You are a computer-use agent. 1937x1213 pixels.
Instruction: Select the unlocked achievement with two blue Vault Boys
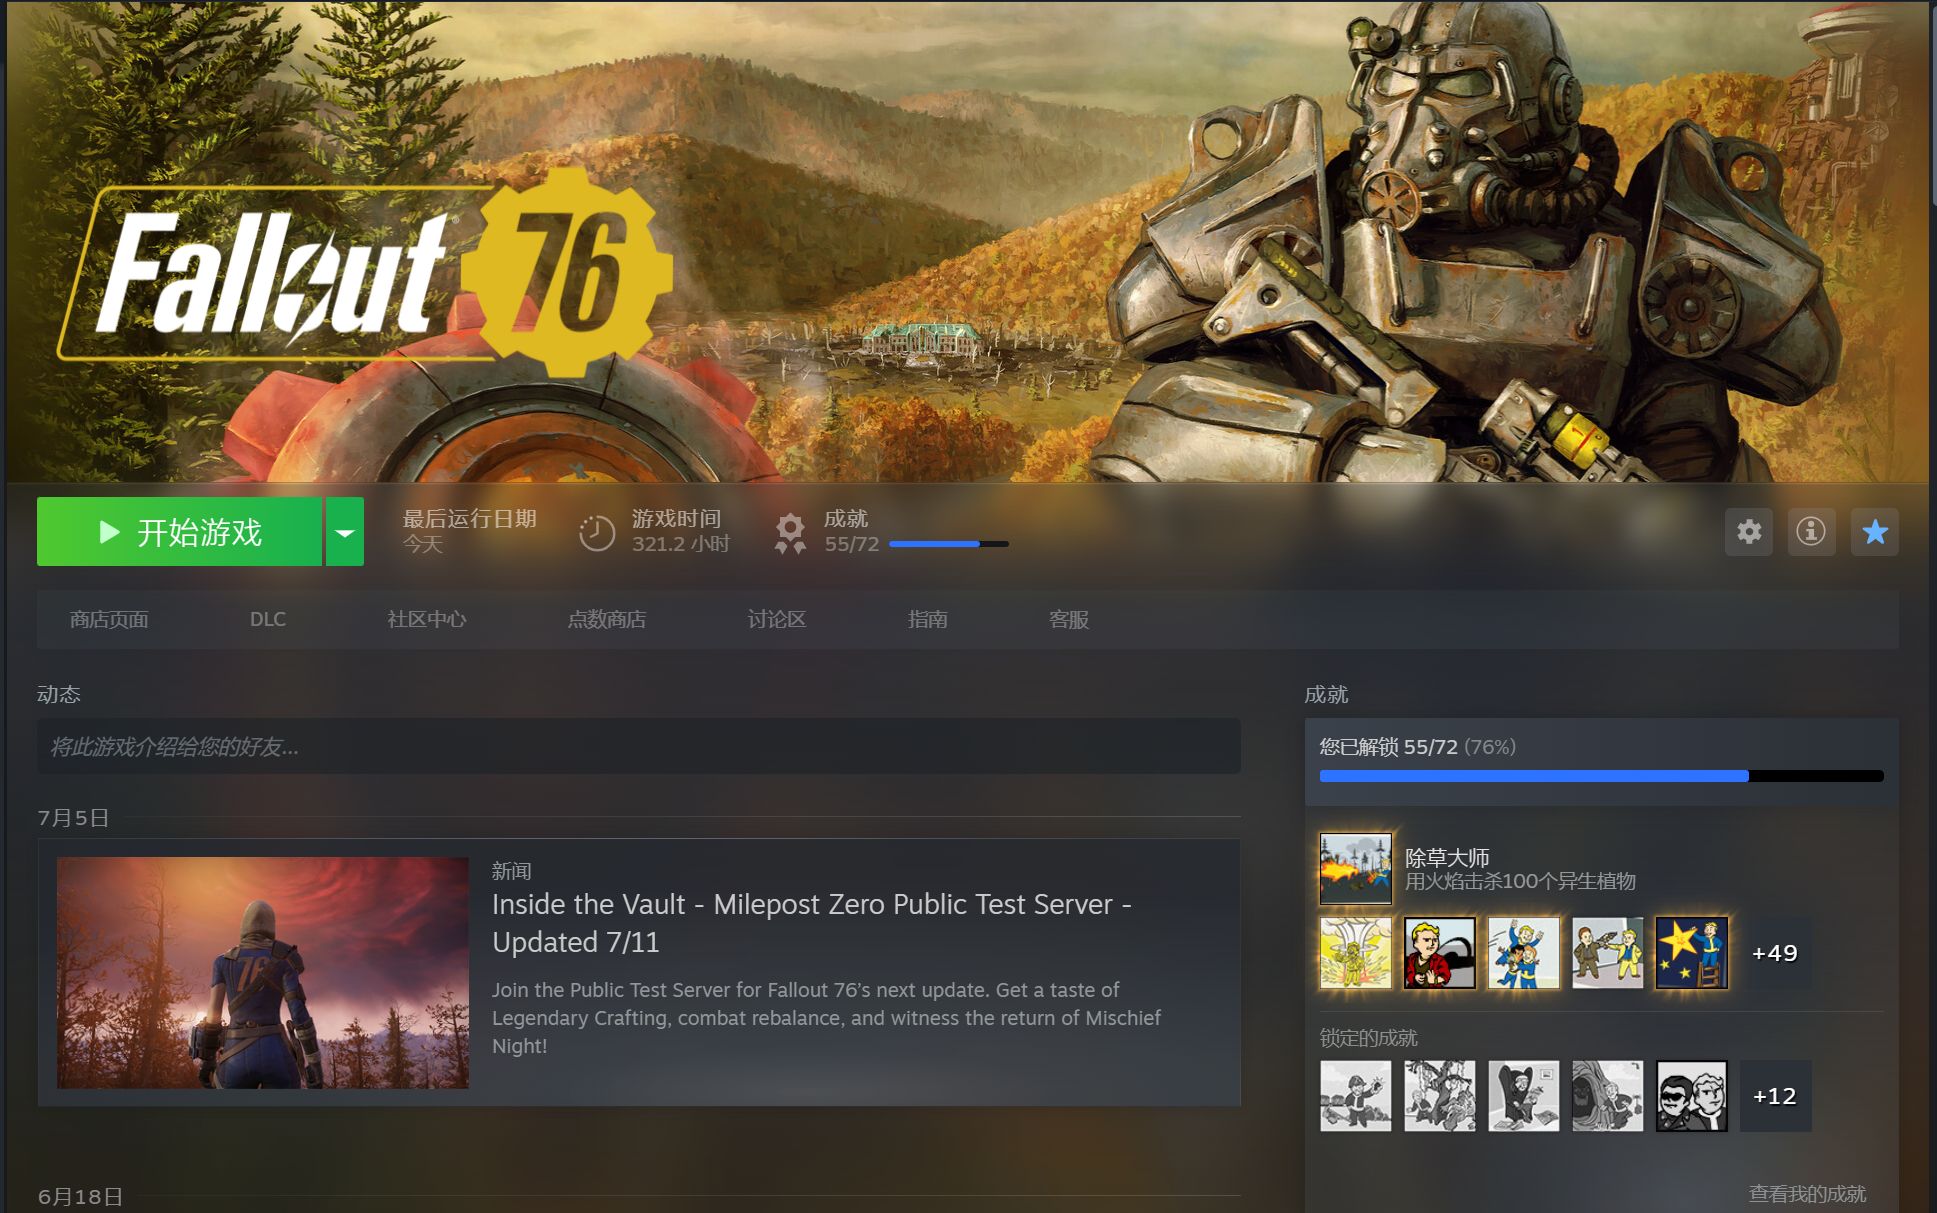pos(1523,953)
